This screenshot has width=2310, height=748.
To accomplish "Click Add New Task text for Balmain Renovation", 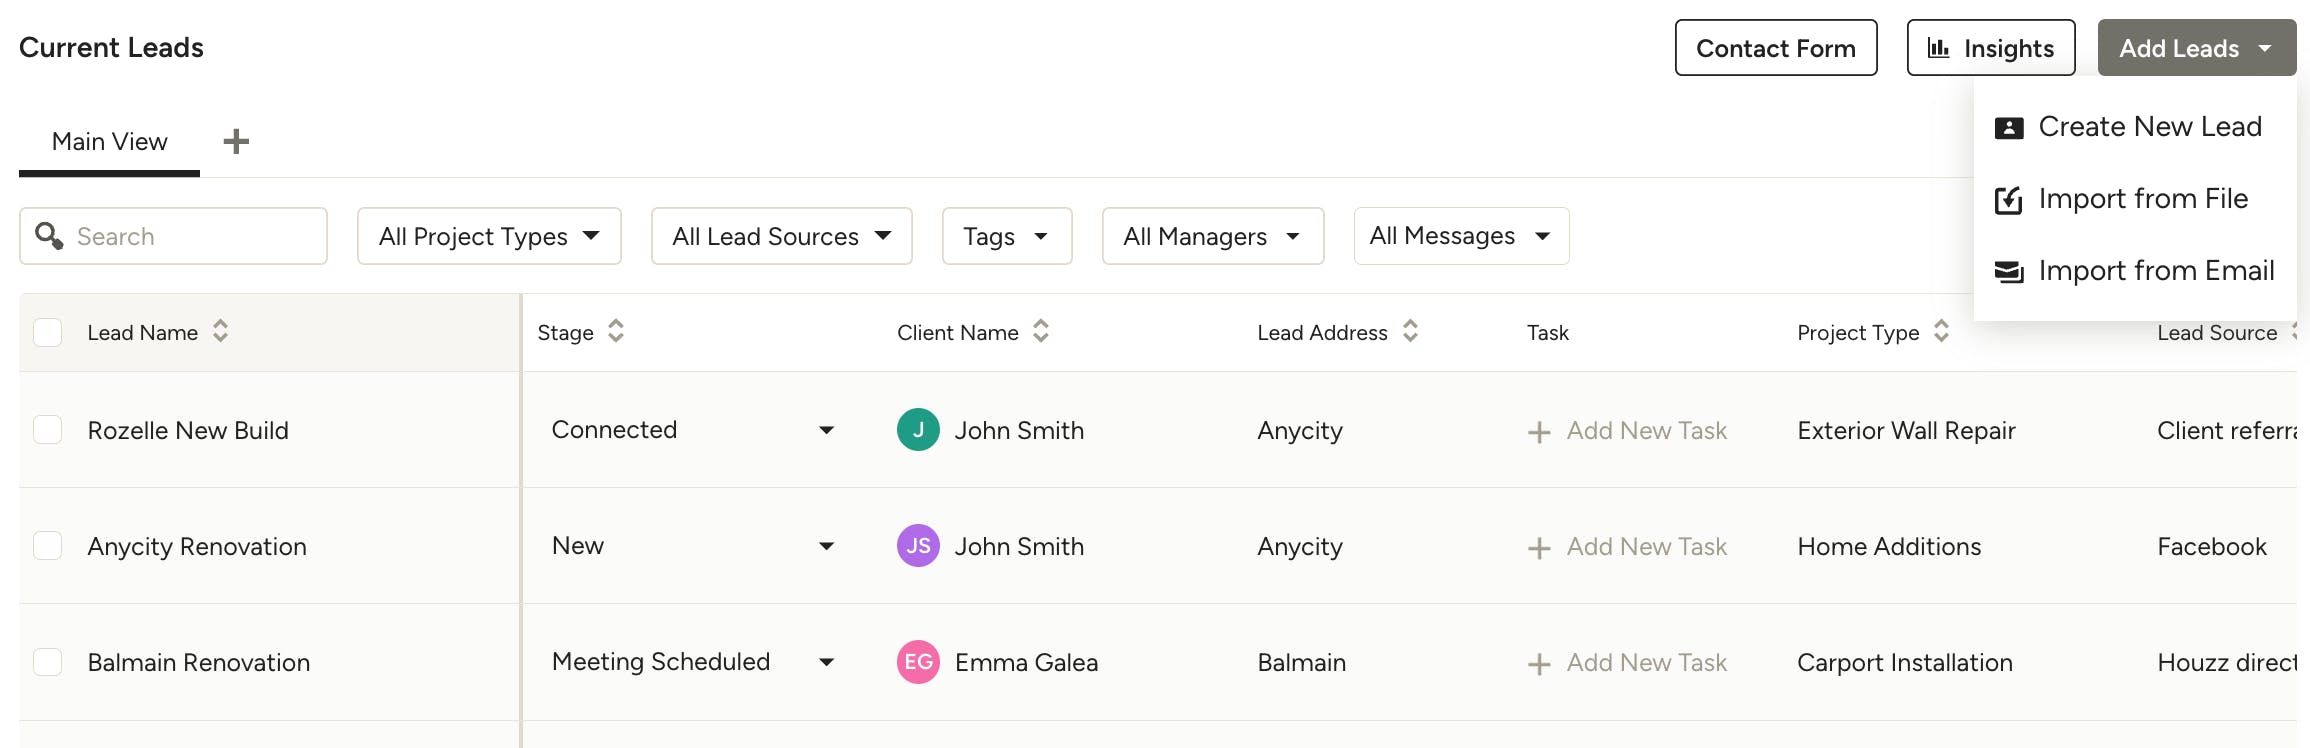I will (x=1646, y=663).
